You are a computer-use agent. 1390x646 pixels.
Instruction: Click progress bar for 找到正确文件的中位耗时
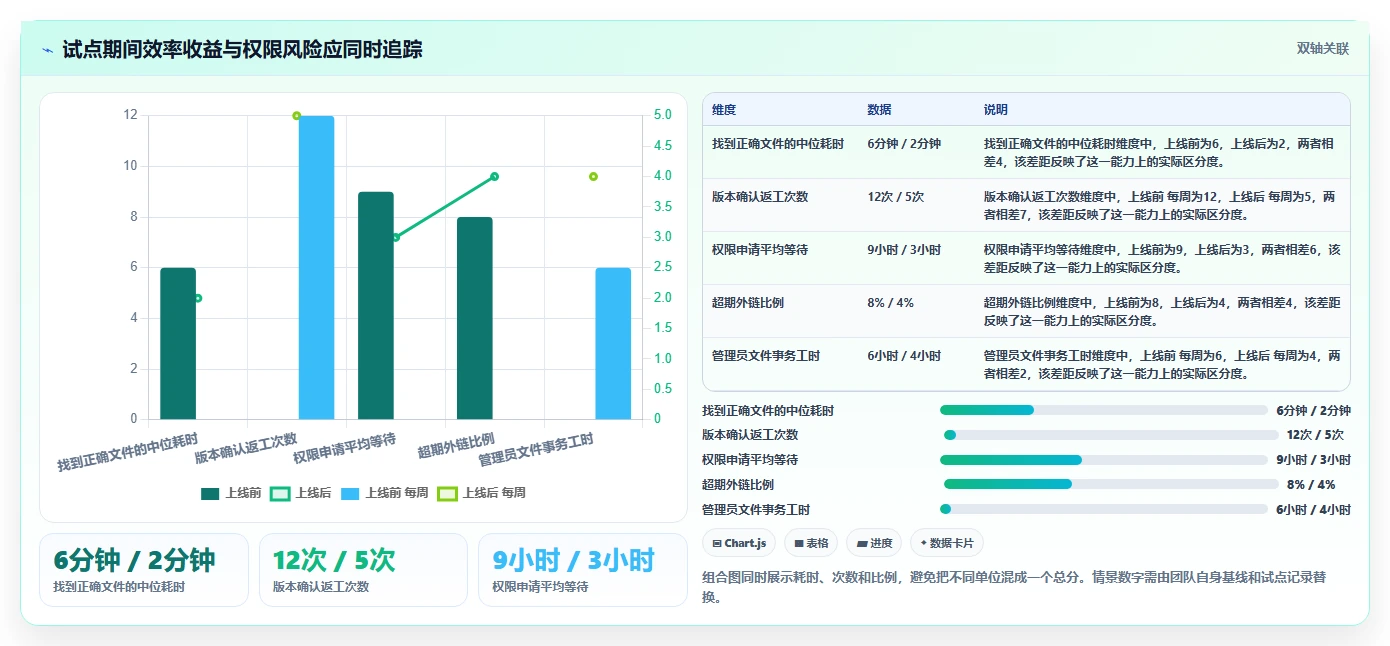(x=1104, y=410)
